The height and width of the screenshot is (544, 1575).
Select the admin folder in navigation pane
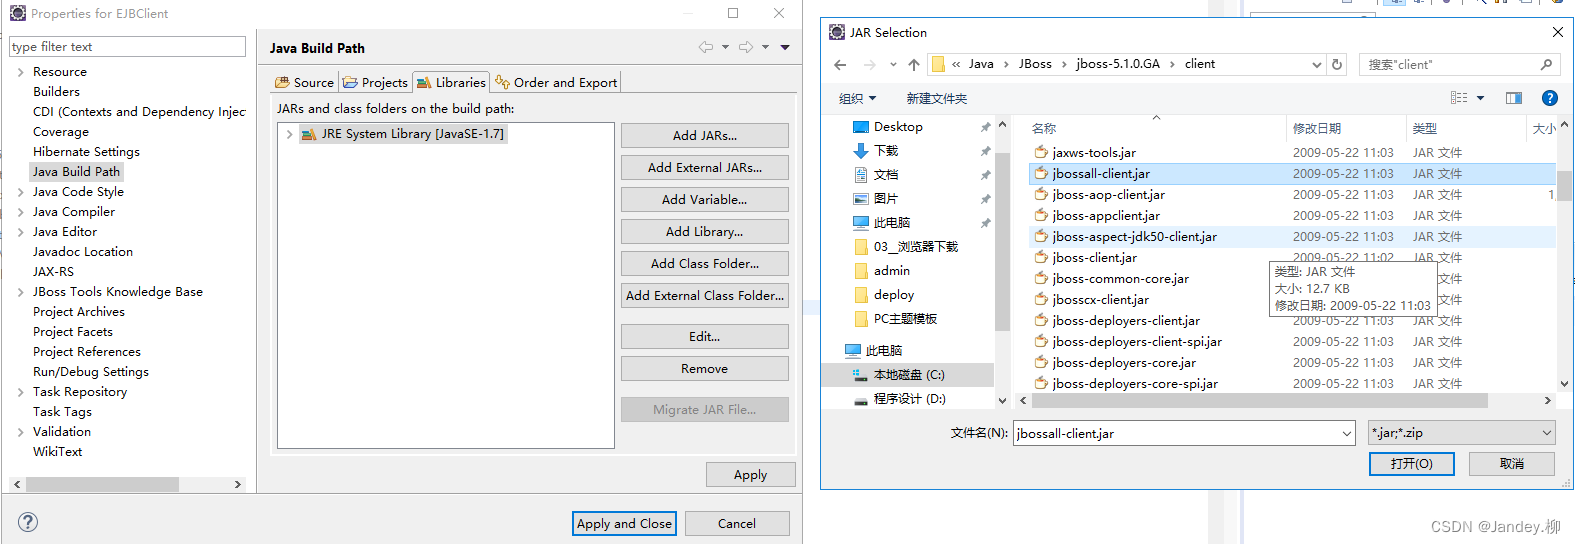point(891,271)
